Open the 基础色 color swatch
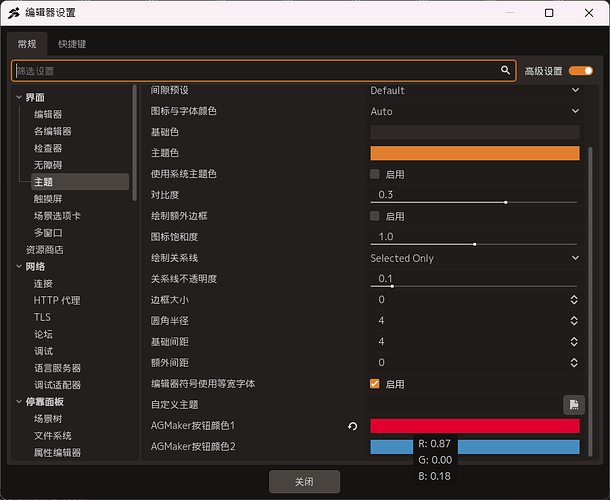The image size is (610, 500). [x=475, y=132]
